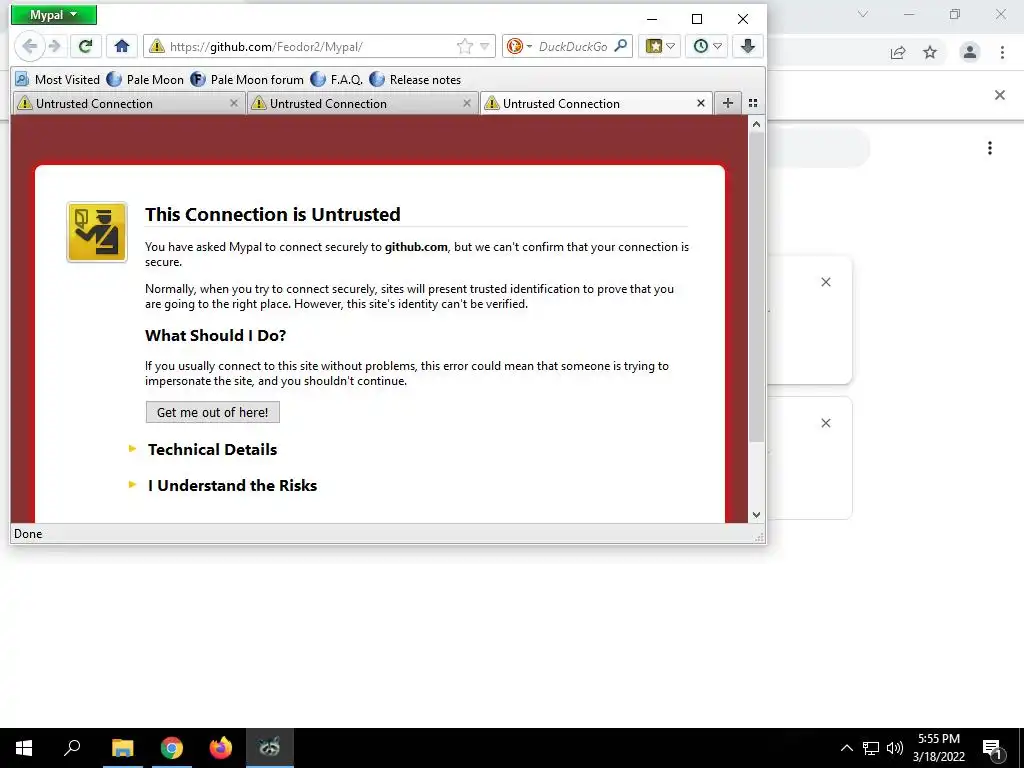Bookmark this page with the star icon
The height and width of the screenshot is (768, 1024).
(465, 46)
